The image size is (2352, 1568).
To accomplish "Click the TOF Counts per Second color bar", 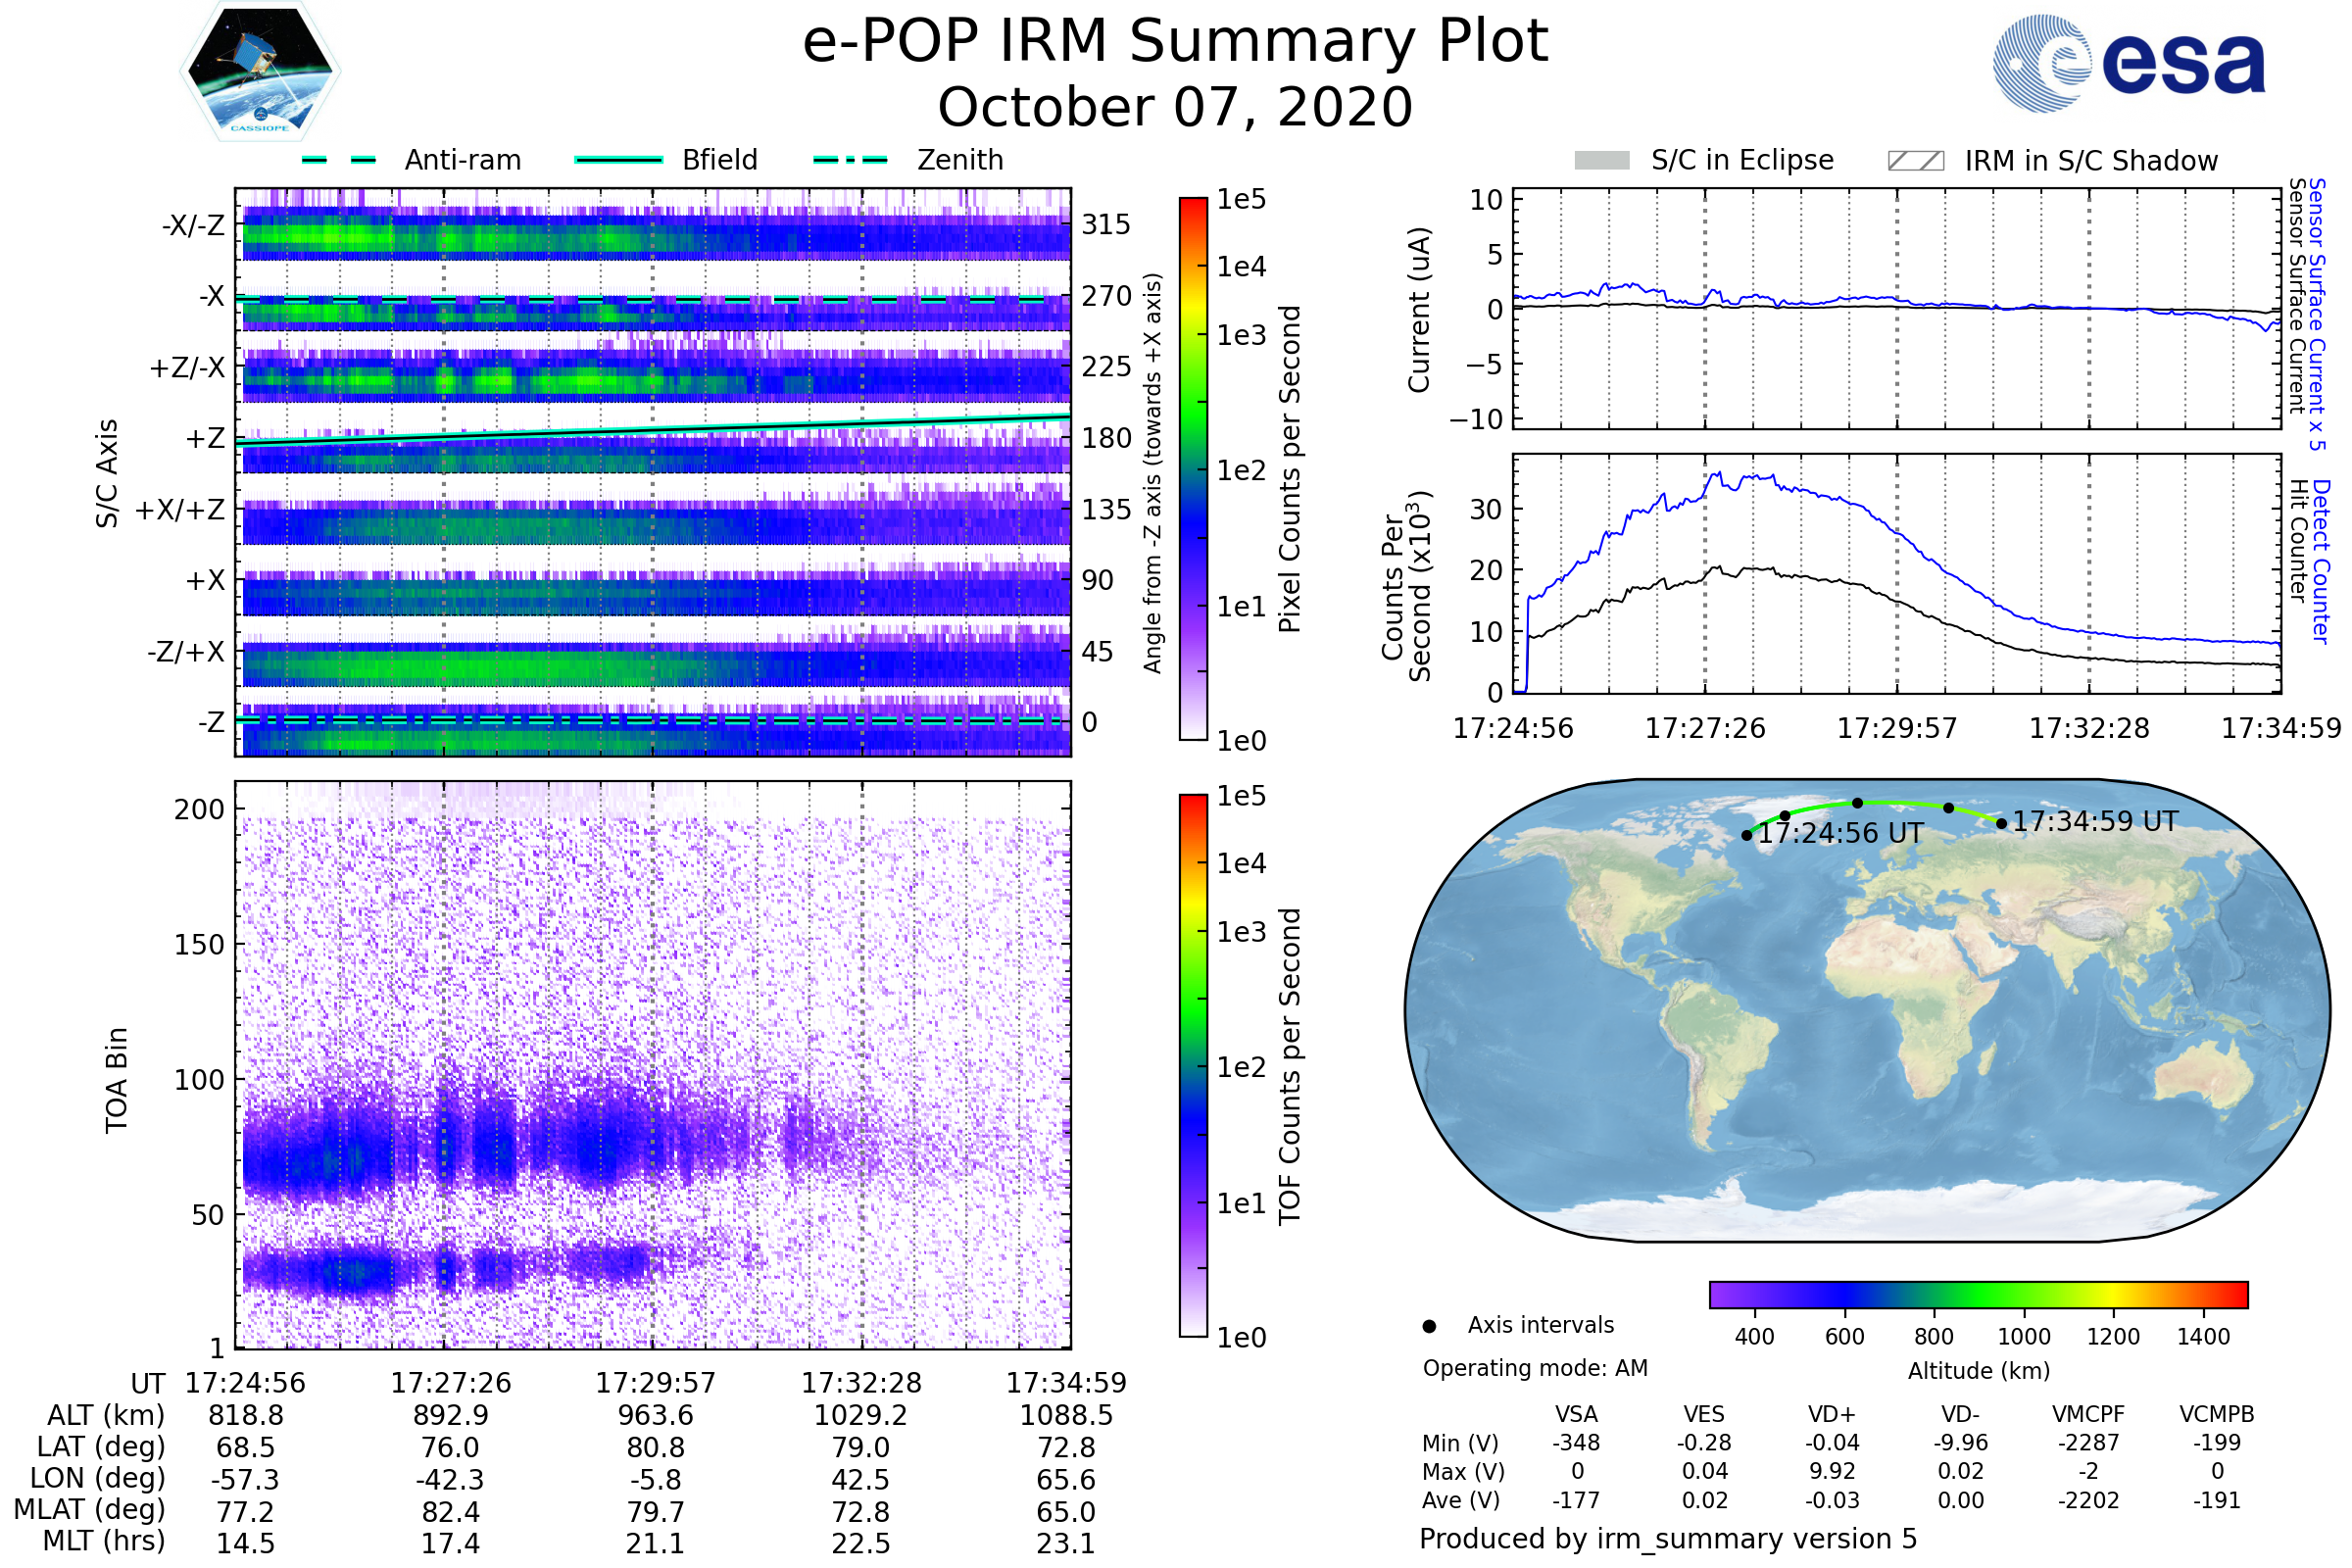I will pos(1193,1065).
